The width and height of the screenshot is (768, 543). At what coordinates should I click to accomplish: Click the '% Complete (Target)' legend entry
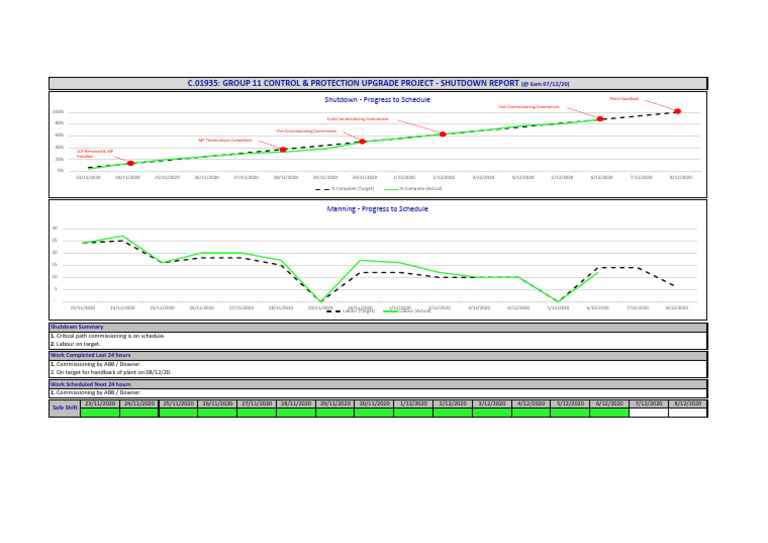click(x=344, y=189)
